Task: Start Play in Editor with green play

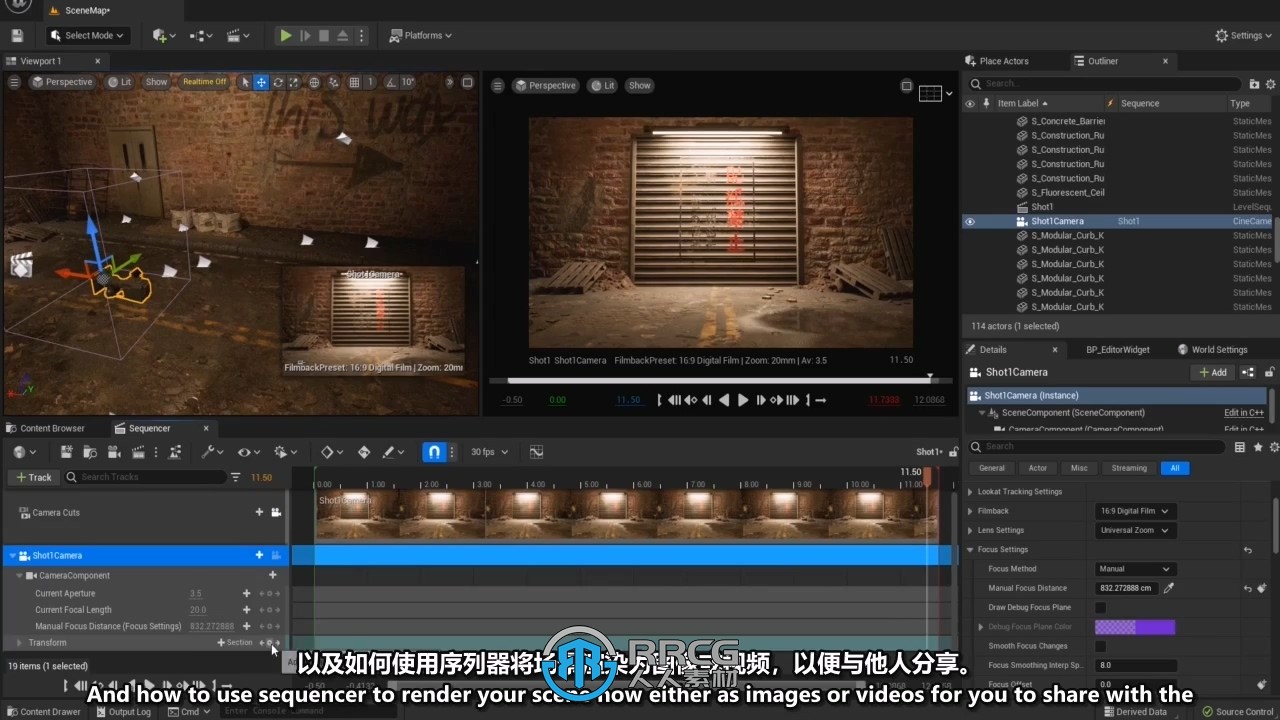Action: (x=286, y=35)
